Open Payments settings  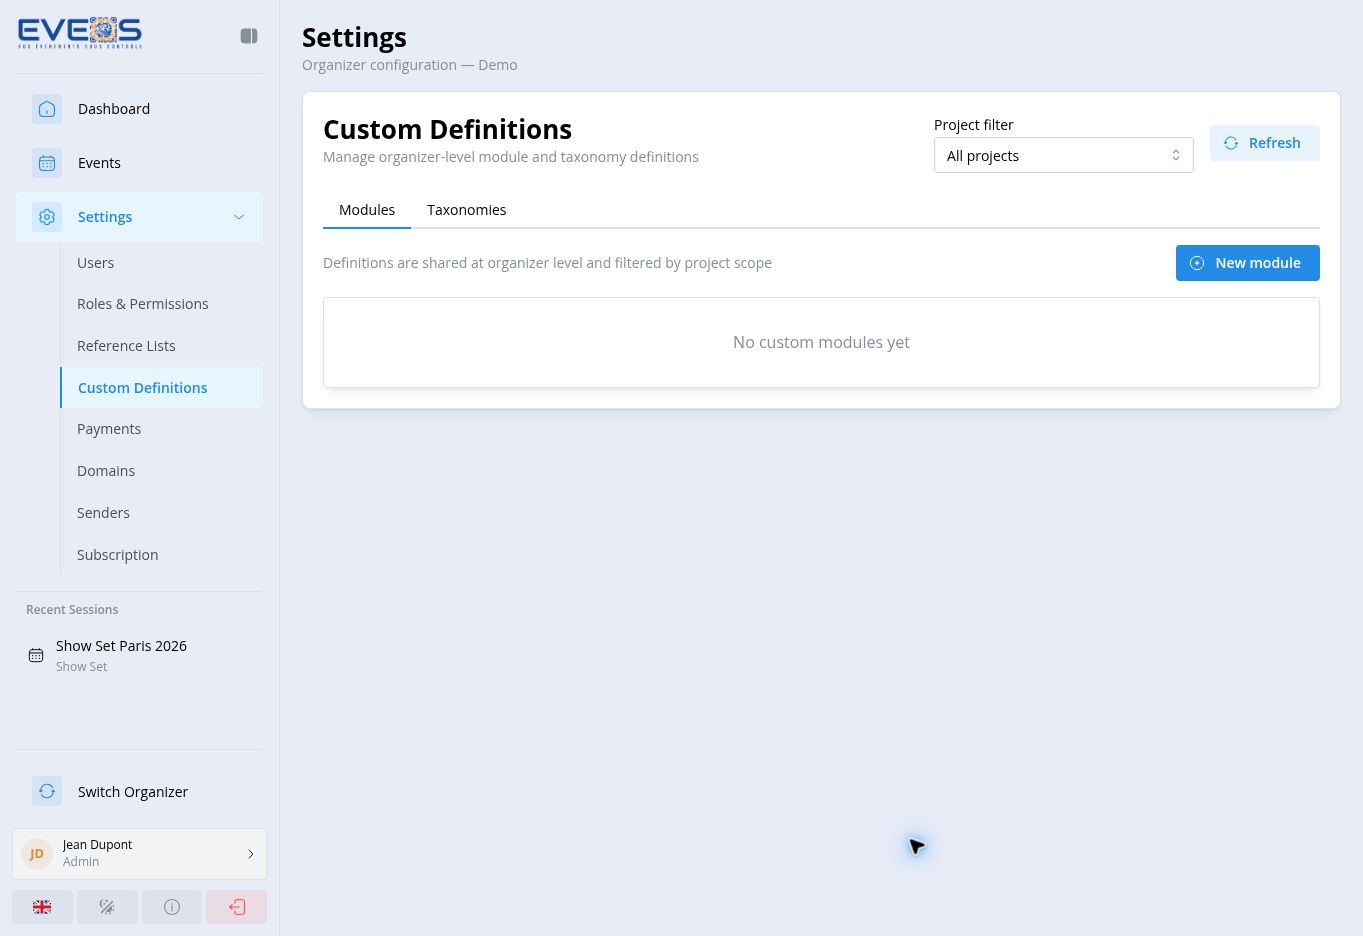(x=161, y=429)
